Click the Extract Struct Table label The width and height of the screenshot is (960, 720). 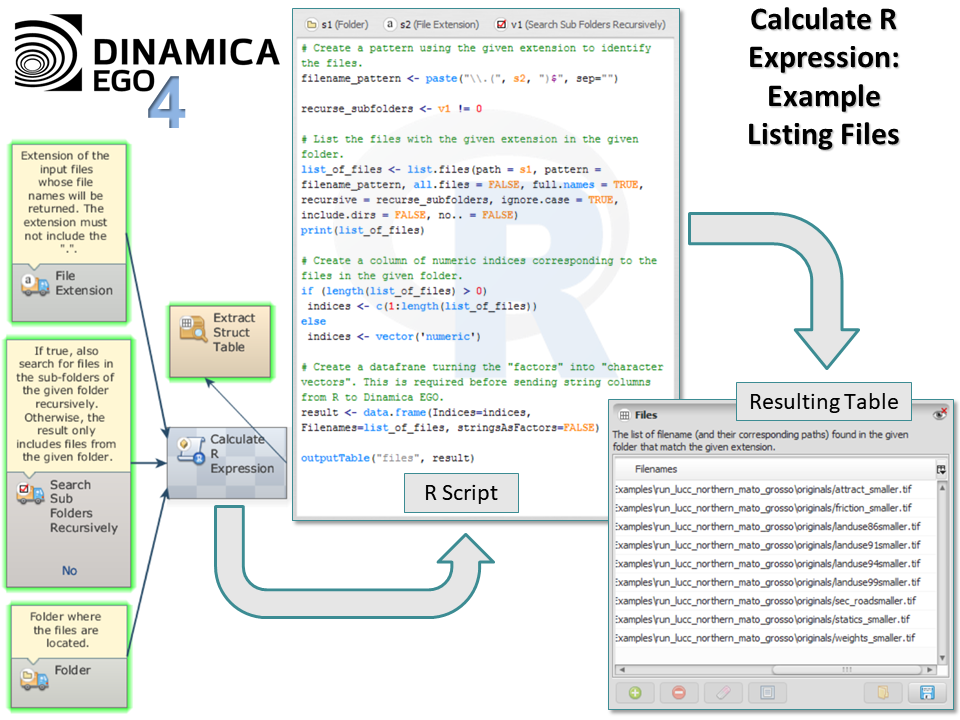(x=233, y=332)
